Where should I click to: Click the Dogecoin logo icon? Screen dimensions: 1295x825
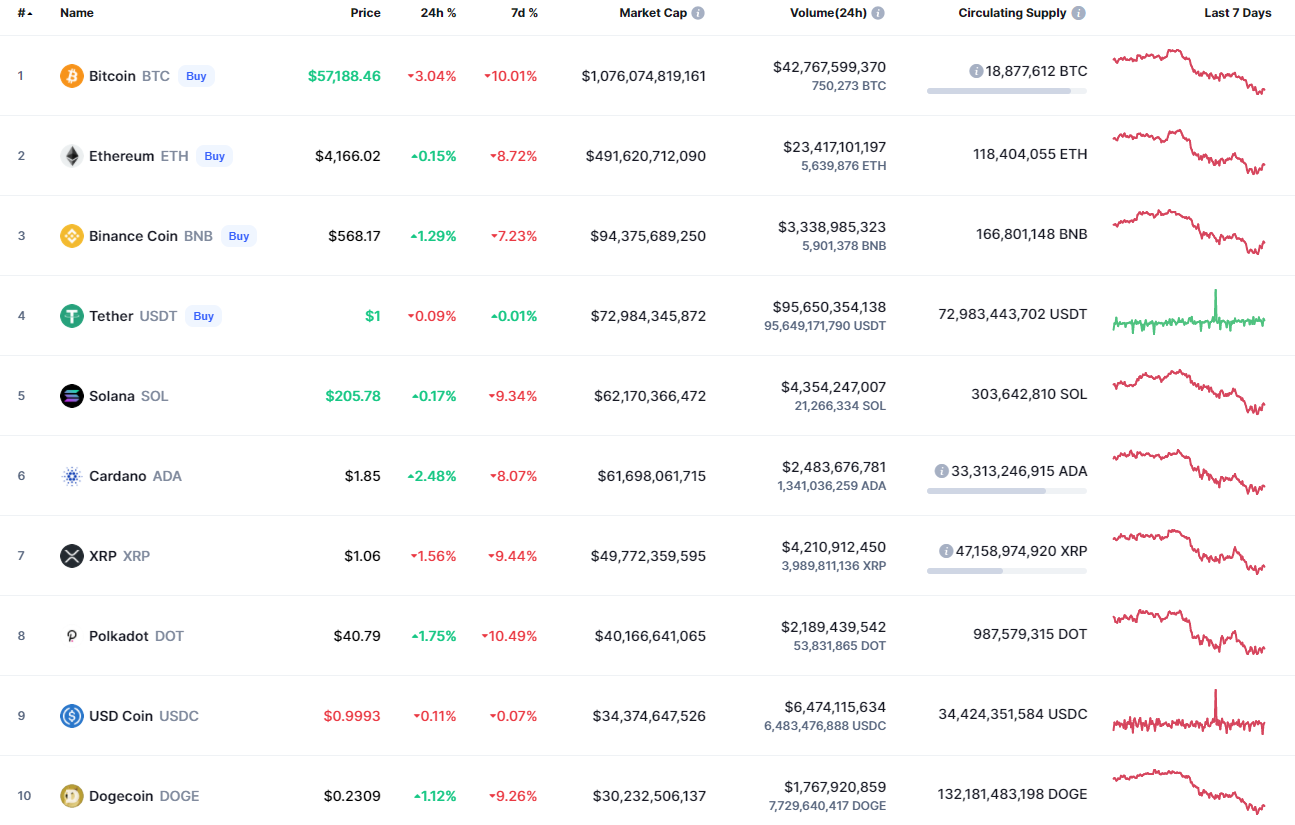[72, 796]
